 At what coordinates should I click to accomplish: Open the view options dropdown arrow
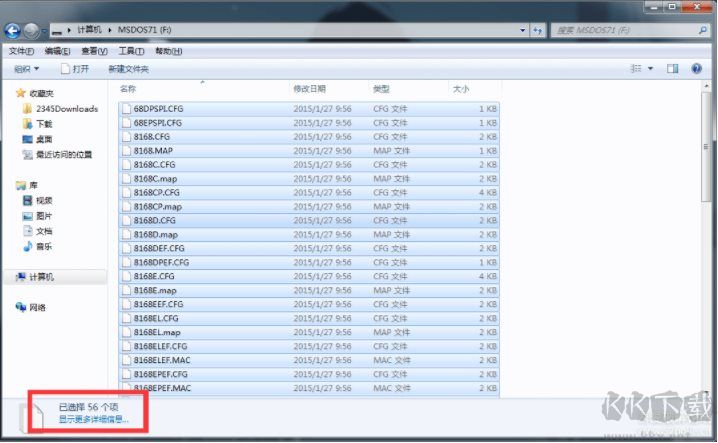[650, 69]
